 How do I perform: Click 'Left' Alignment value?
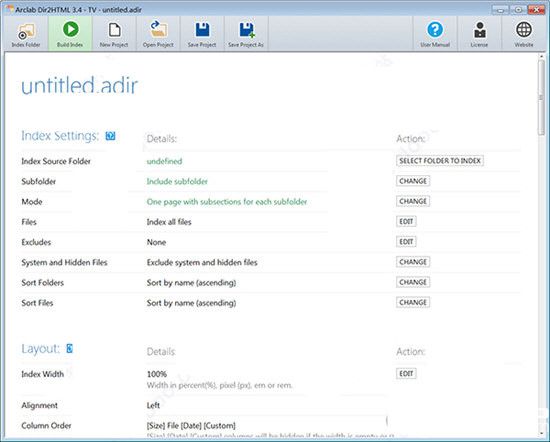coord(153,406)
